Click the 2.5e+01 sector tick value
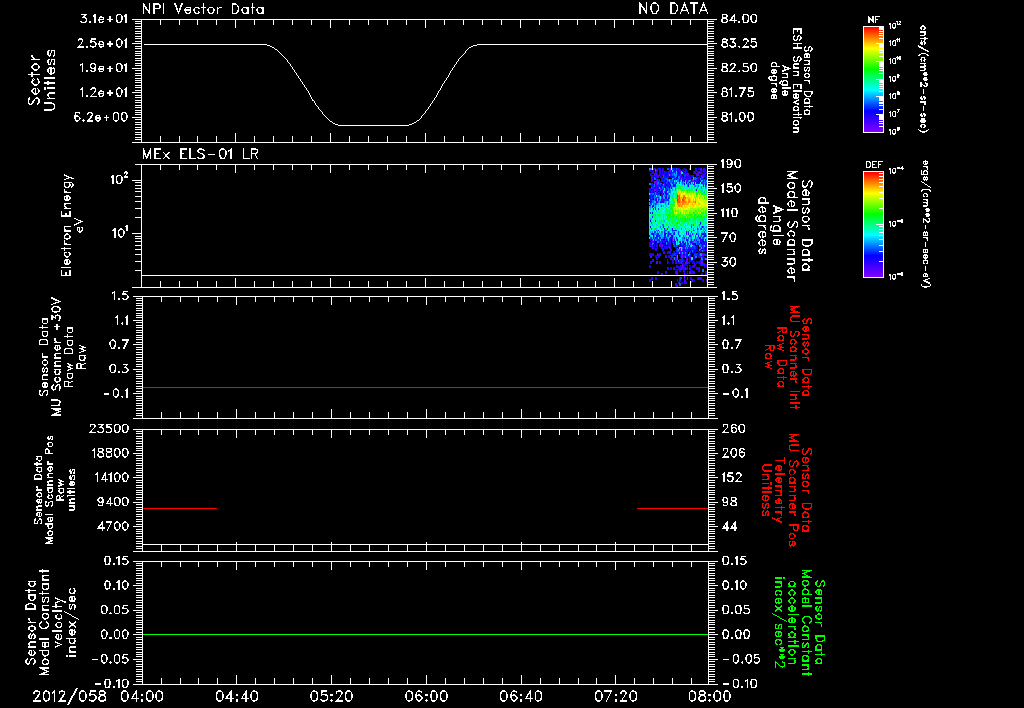Image resolution: width=1024 pixels, height=708 pixels. 103,44
